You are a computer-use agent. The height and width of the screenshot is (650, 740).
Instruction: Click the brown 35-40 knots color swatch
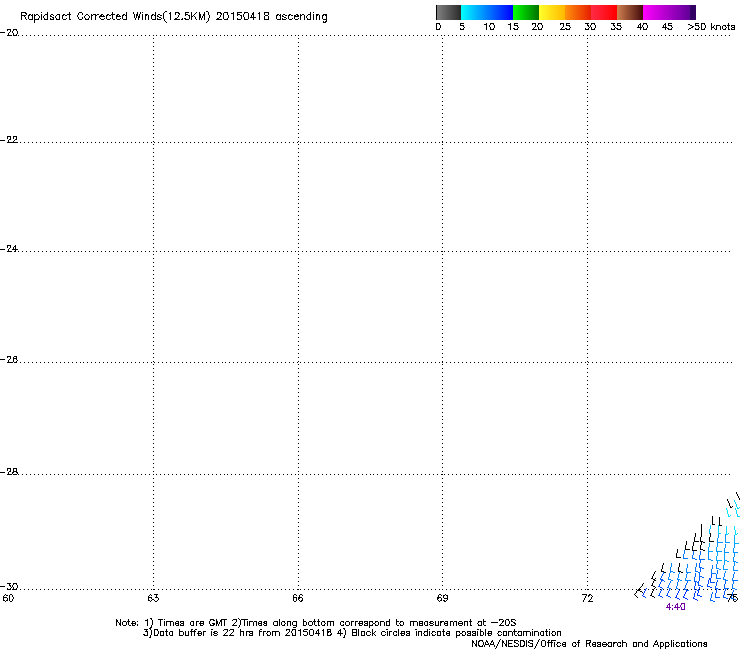click(630, 12)
